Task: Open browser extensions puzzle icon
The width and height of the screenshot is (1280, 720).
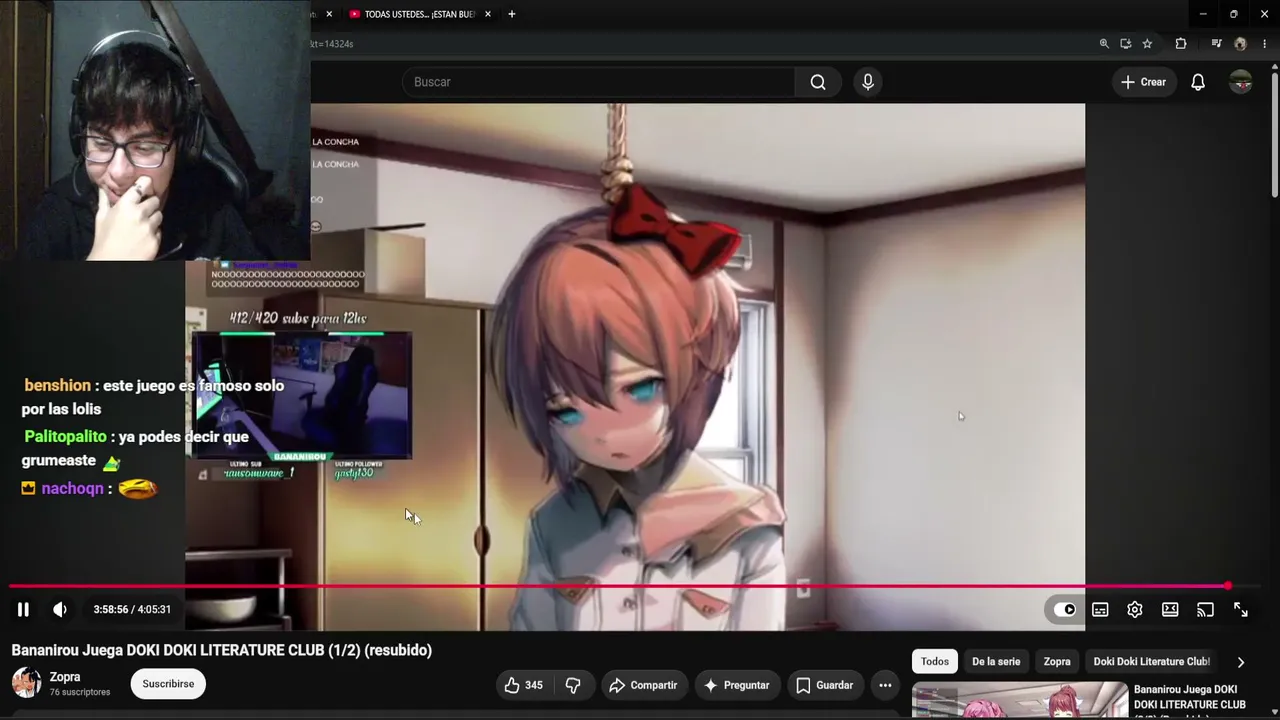Action: (x=1181, y=44)
